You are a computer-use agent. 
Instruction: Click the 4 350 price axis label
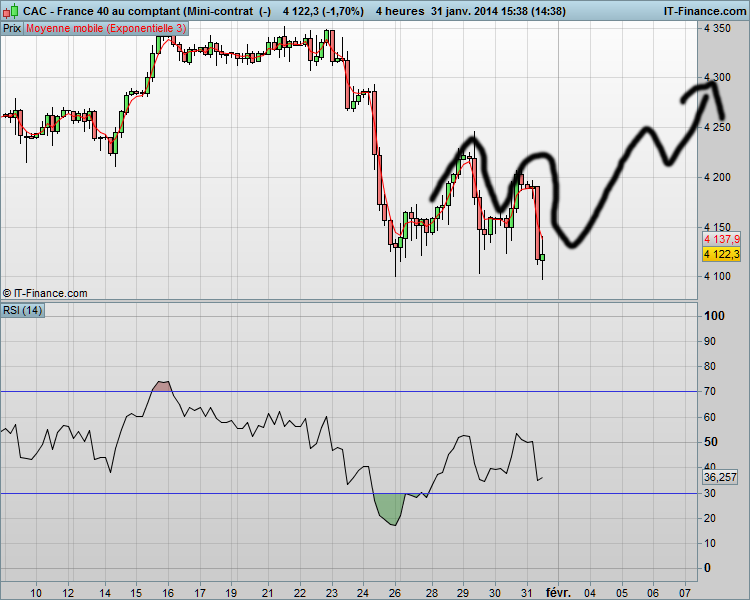coord(717,28)
